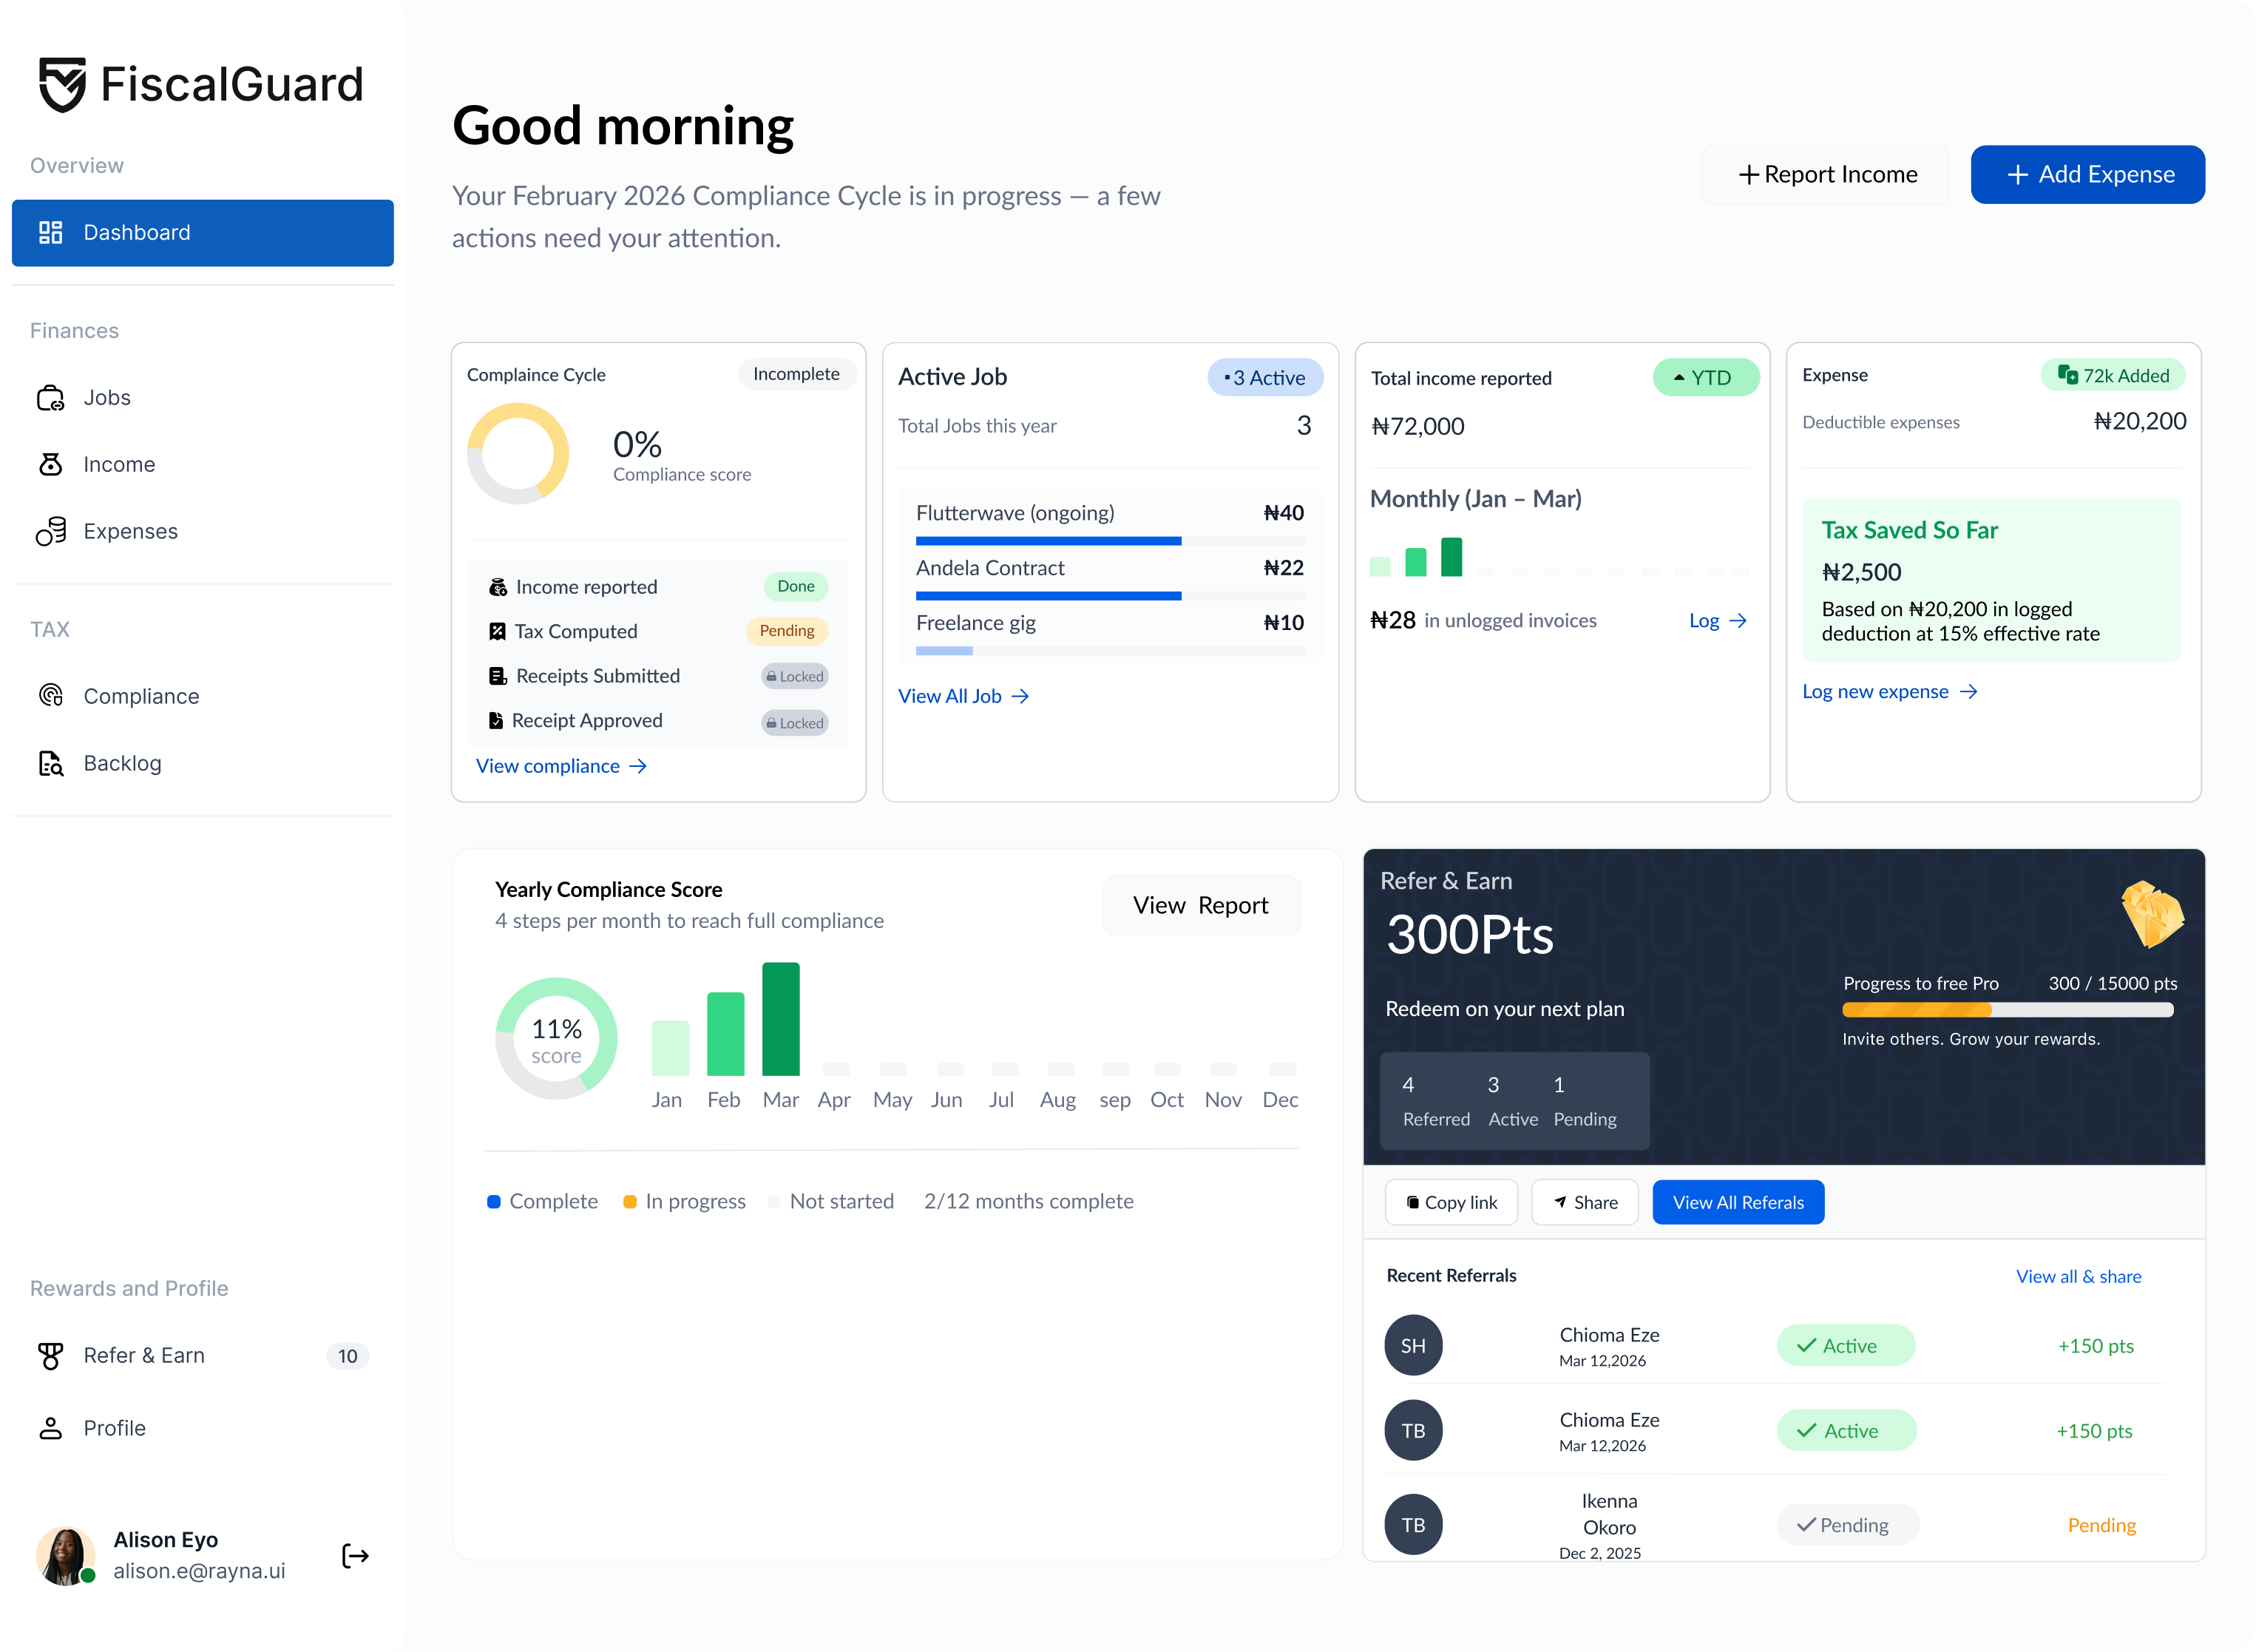Click the FiscalGuard shield logo

coord(62,85)
